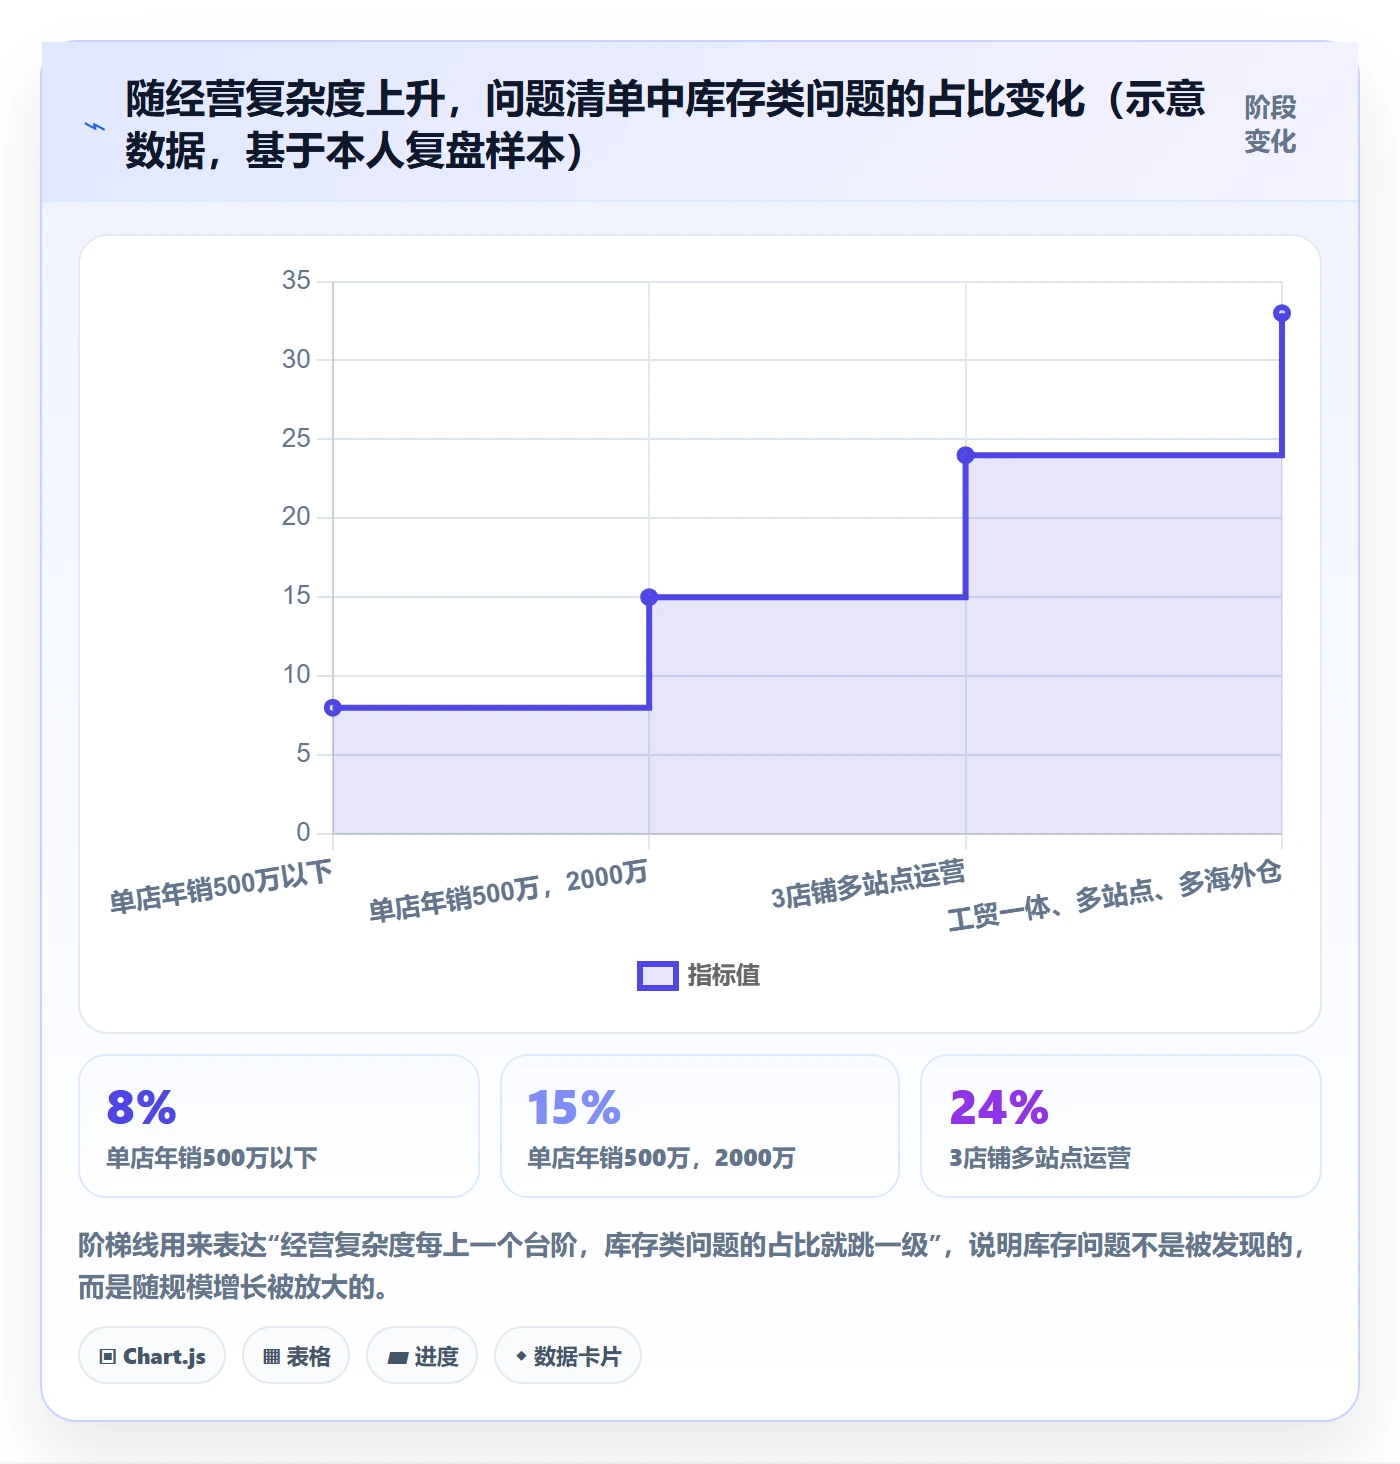The width and height of the screenshot is (1400, 1464).
Task: Click the data point at value 24
Action: click(x=966, y=455)
